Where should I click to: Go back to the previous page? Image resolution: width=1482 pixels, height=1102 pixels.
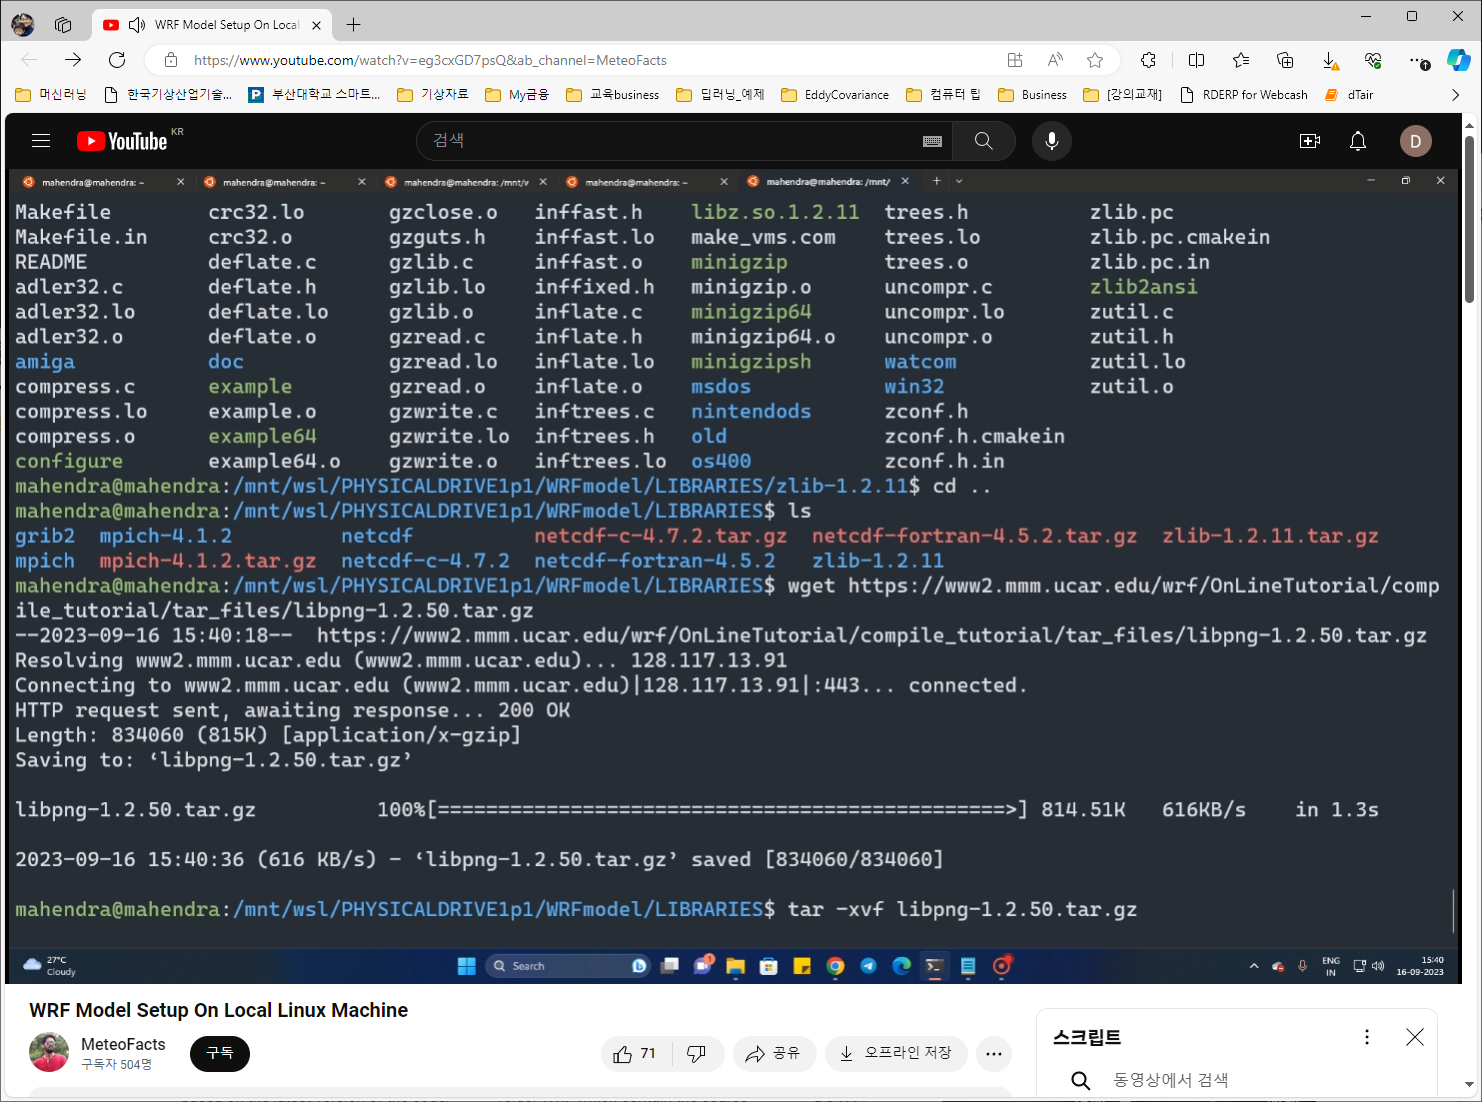[29, 60]
